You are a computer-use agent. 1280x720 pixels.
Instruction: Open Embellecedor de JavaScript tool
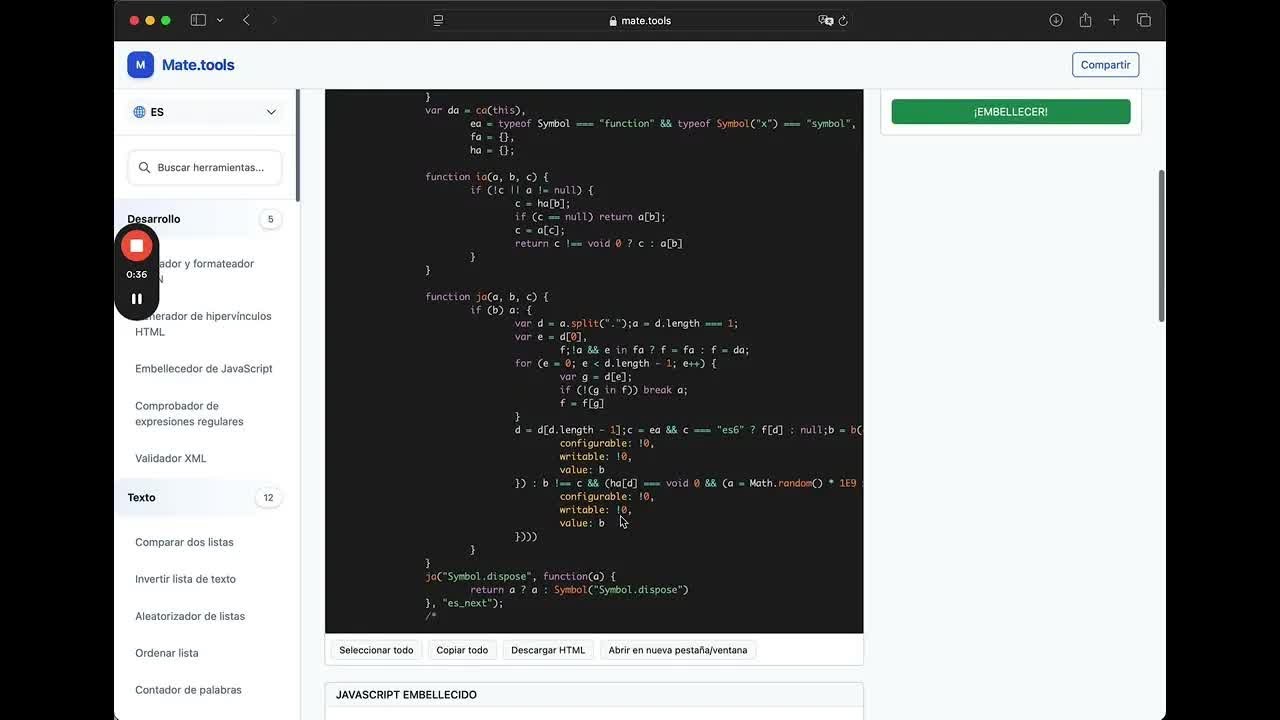pyautogui.click(x=204, y=368)
